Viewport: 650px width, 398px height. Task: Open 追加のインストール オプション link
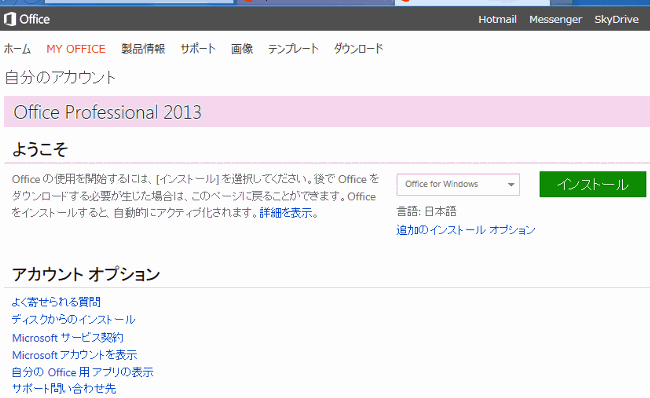pos(466,230)
